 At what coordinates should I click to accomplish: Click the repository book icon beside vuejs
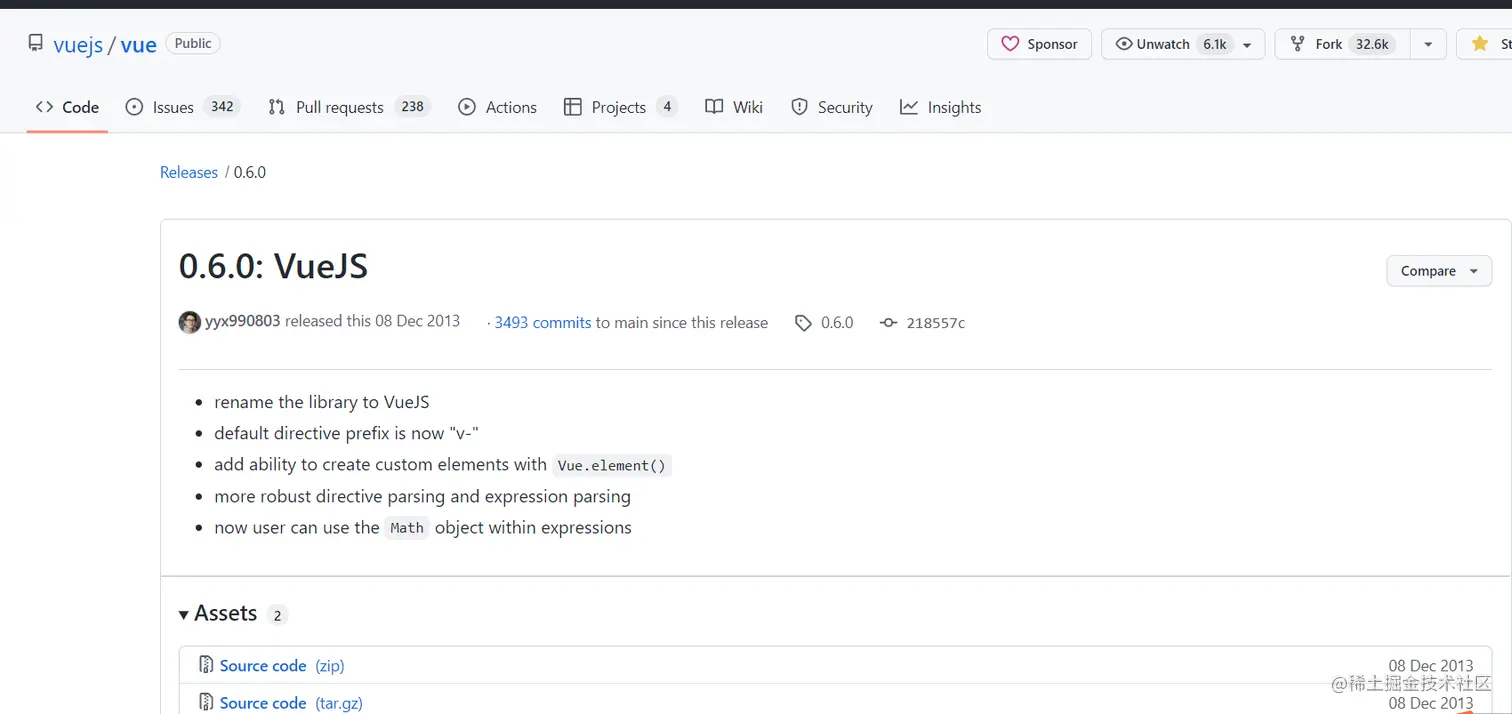[36, 44]
